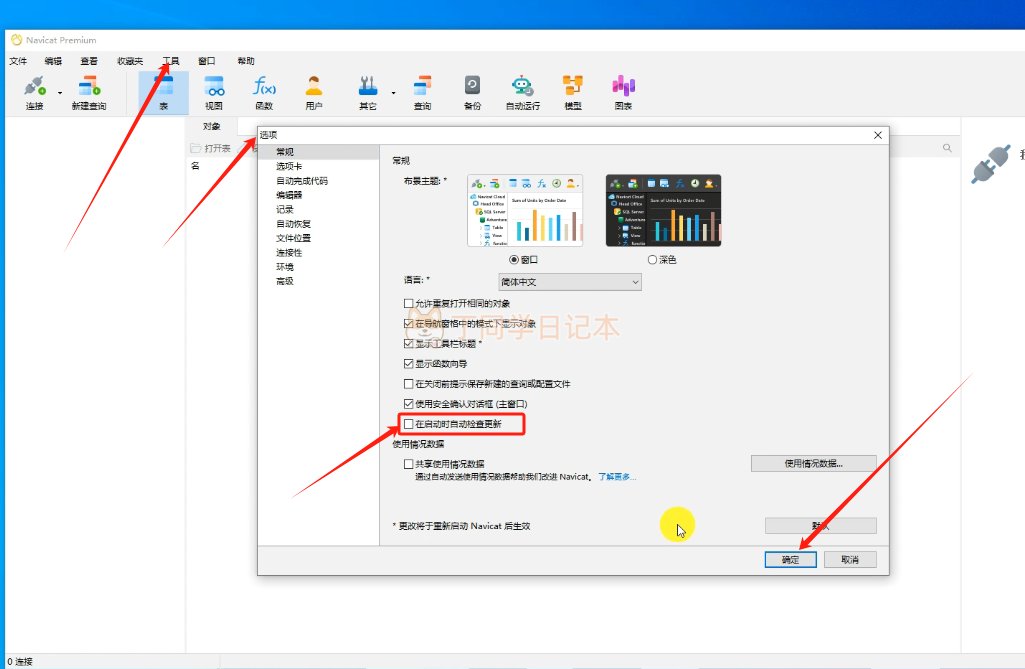Open the 工具 tools menu
Image resolution: width=1025 pixels, height=669 pixels.
click(171, 61)
